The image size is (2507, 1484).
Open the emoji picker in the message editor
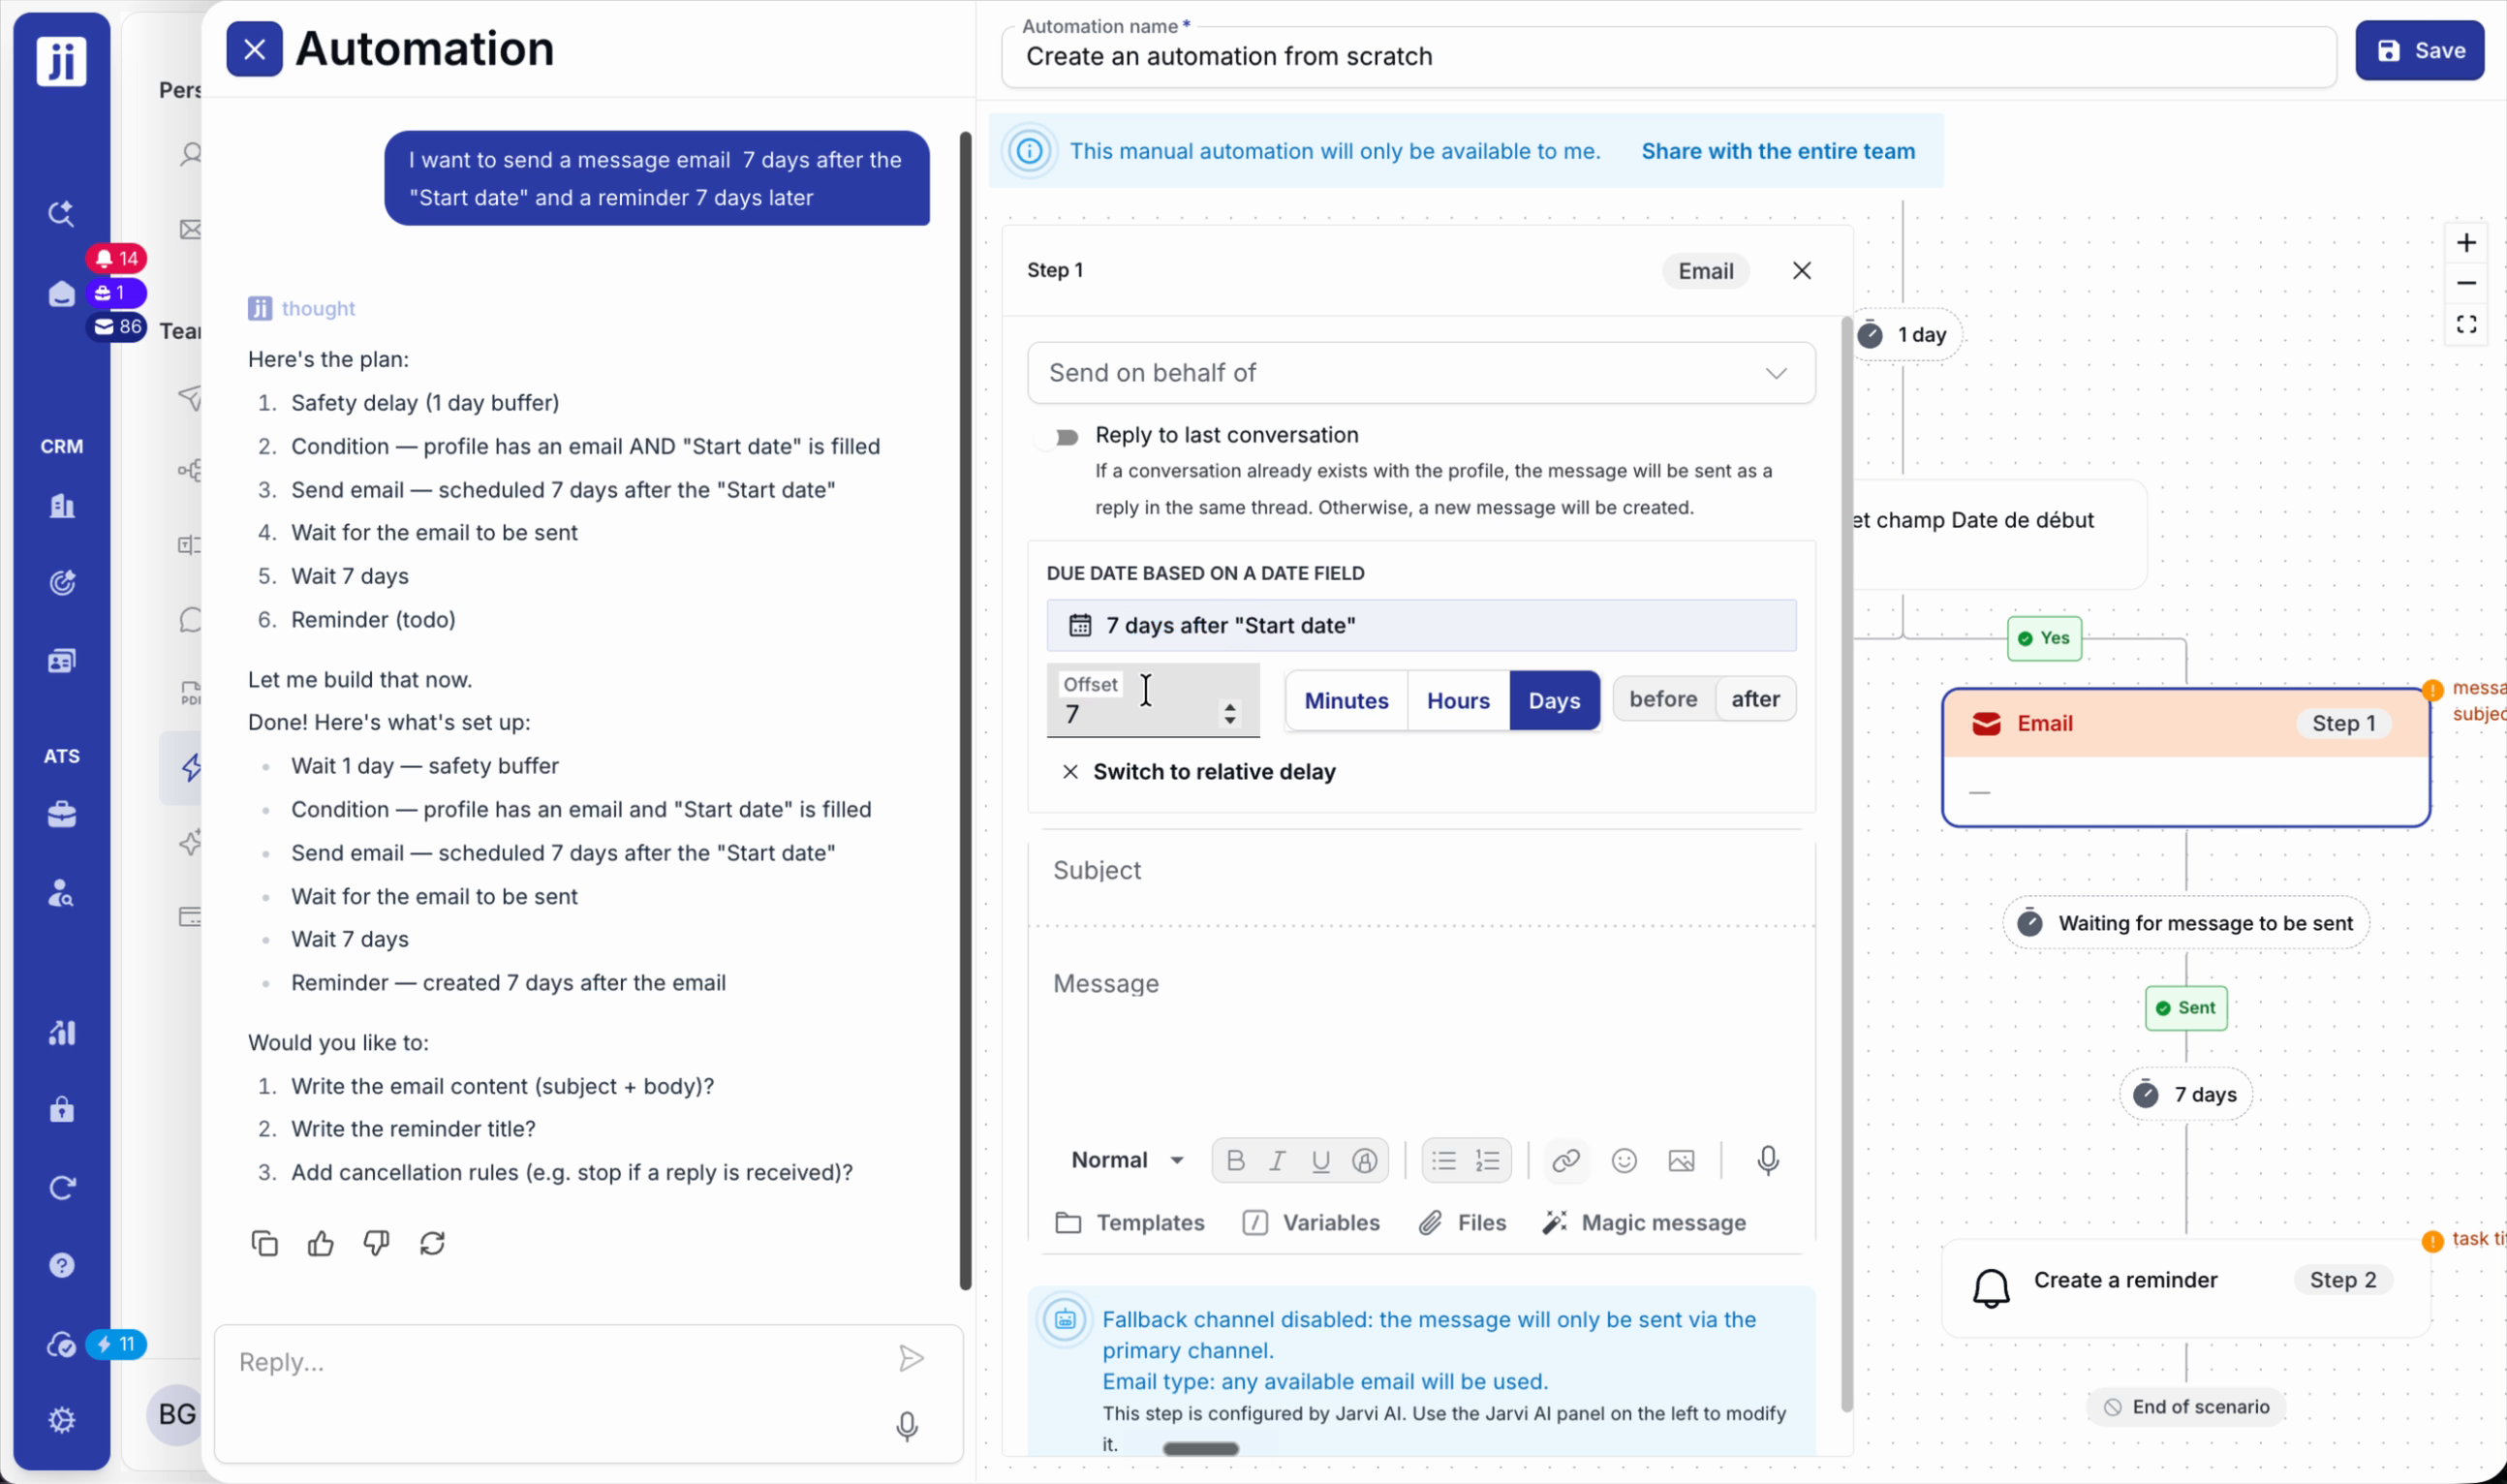[1624, 1160]
